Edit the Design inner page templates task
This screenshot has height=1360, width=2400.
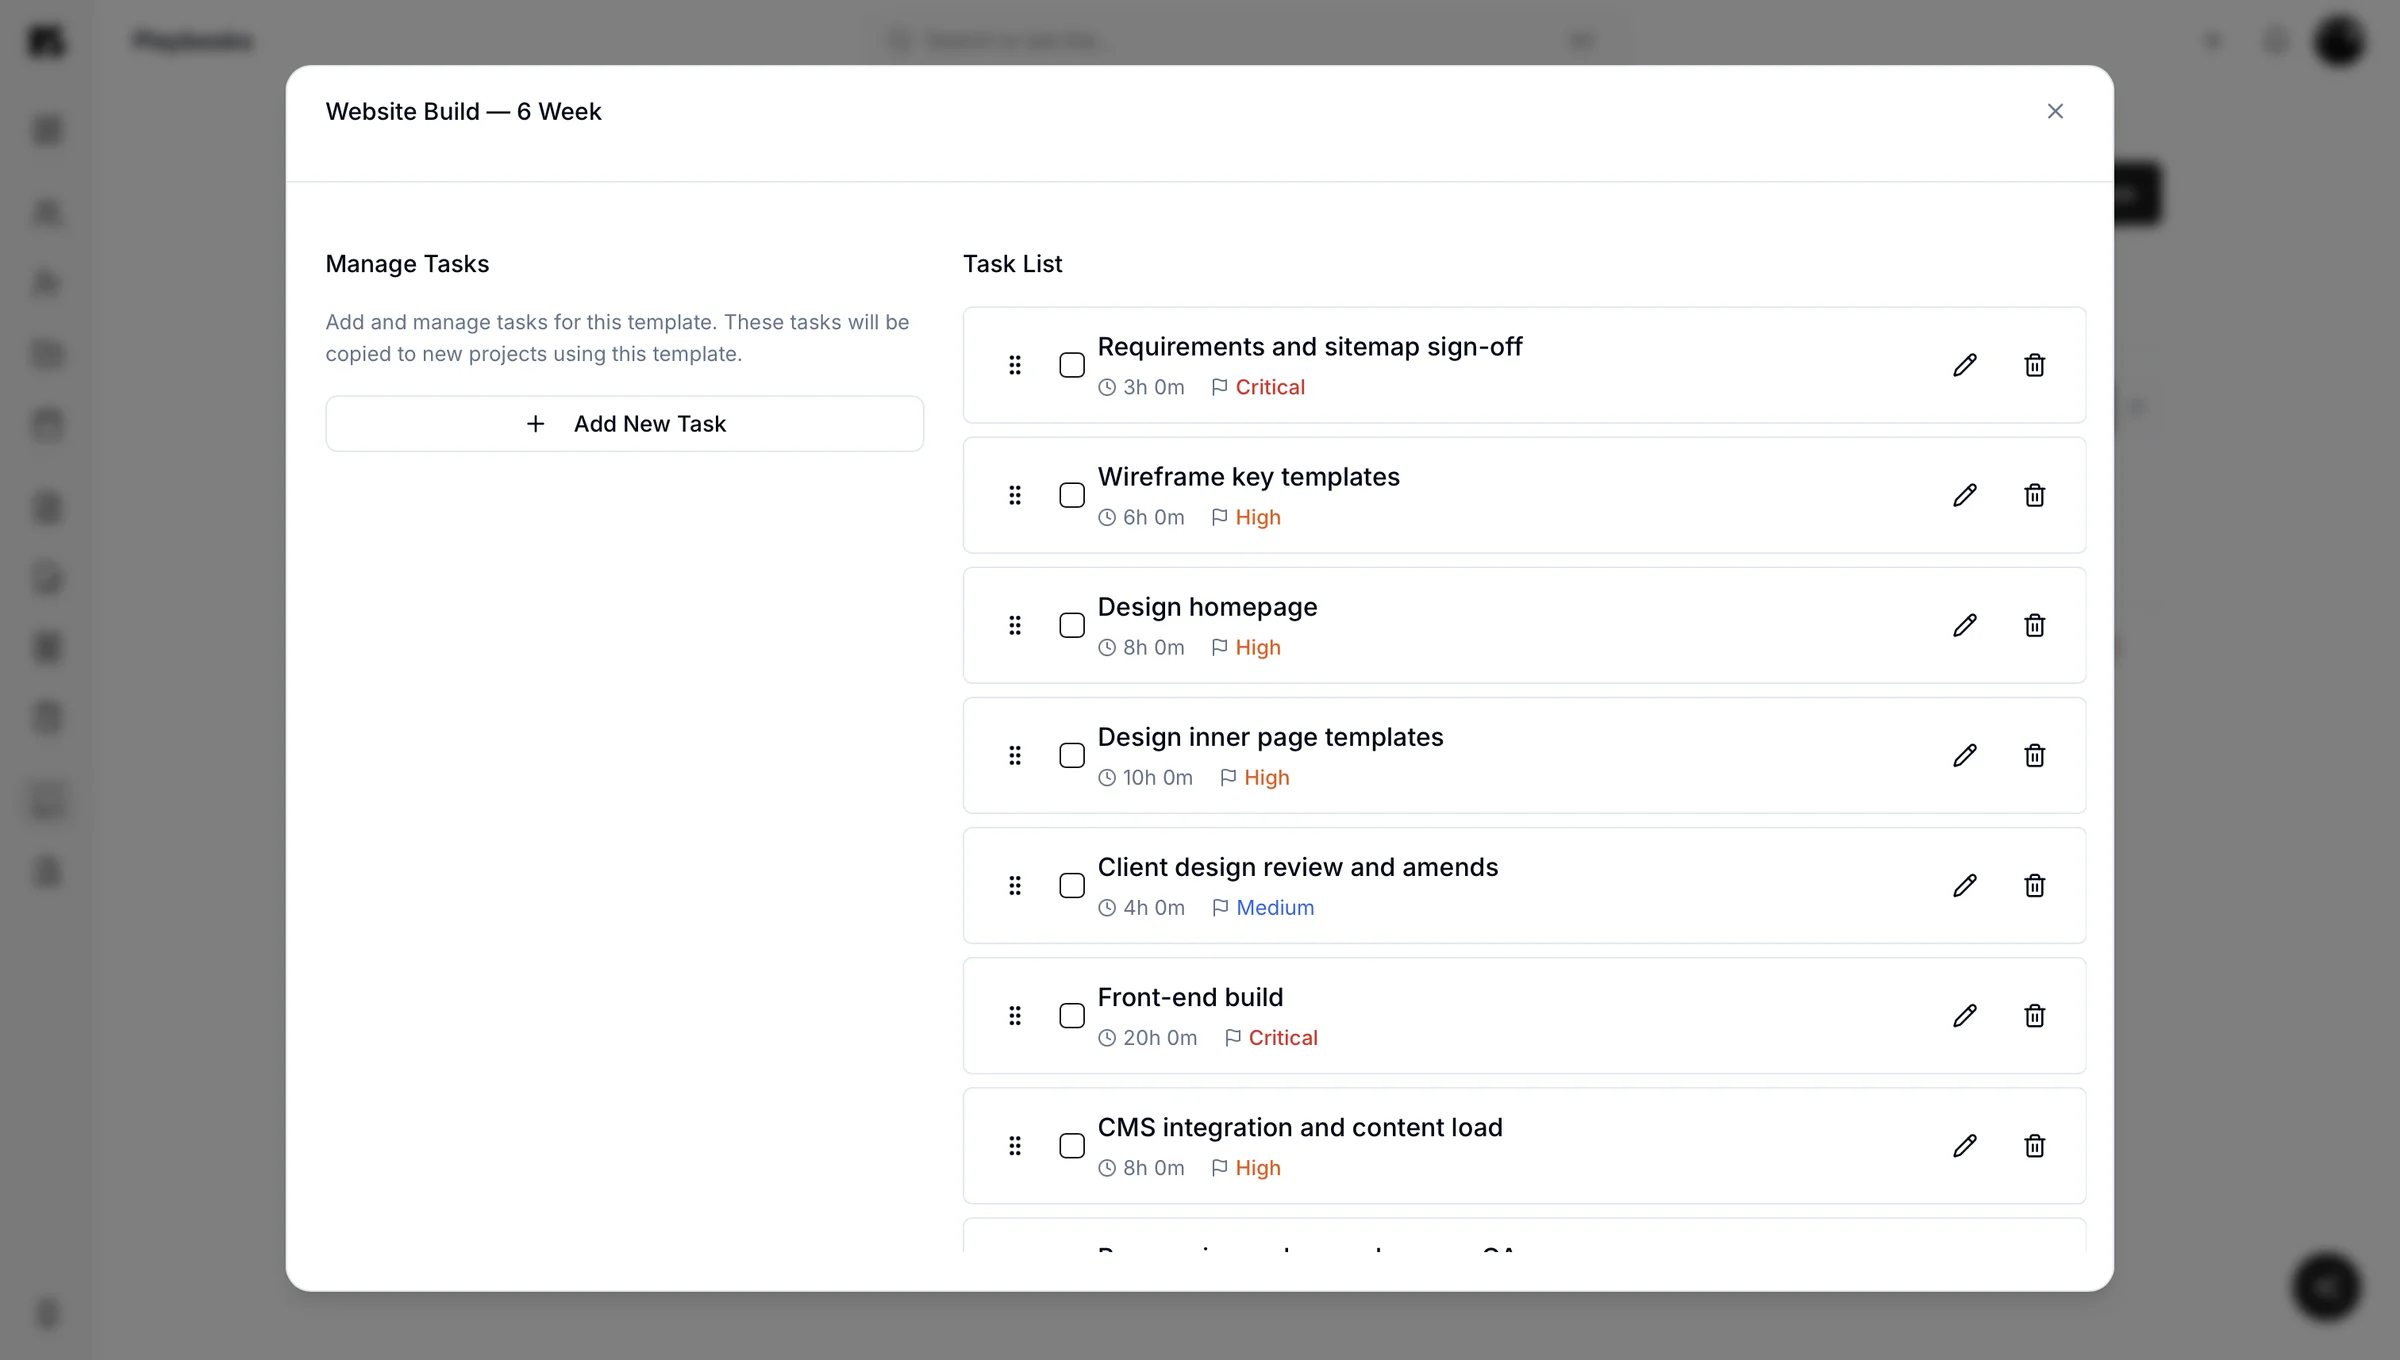(x=1964, y=755)
